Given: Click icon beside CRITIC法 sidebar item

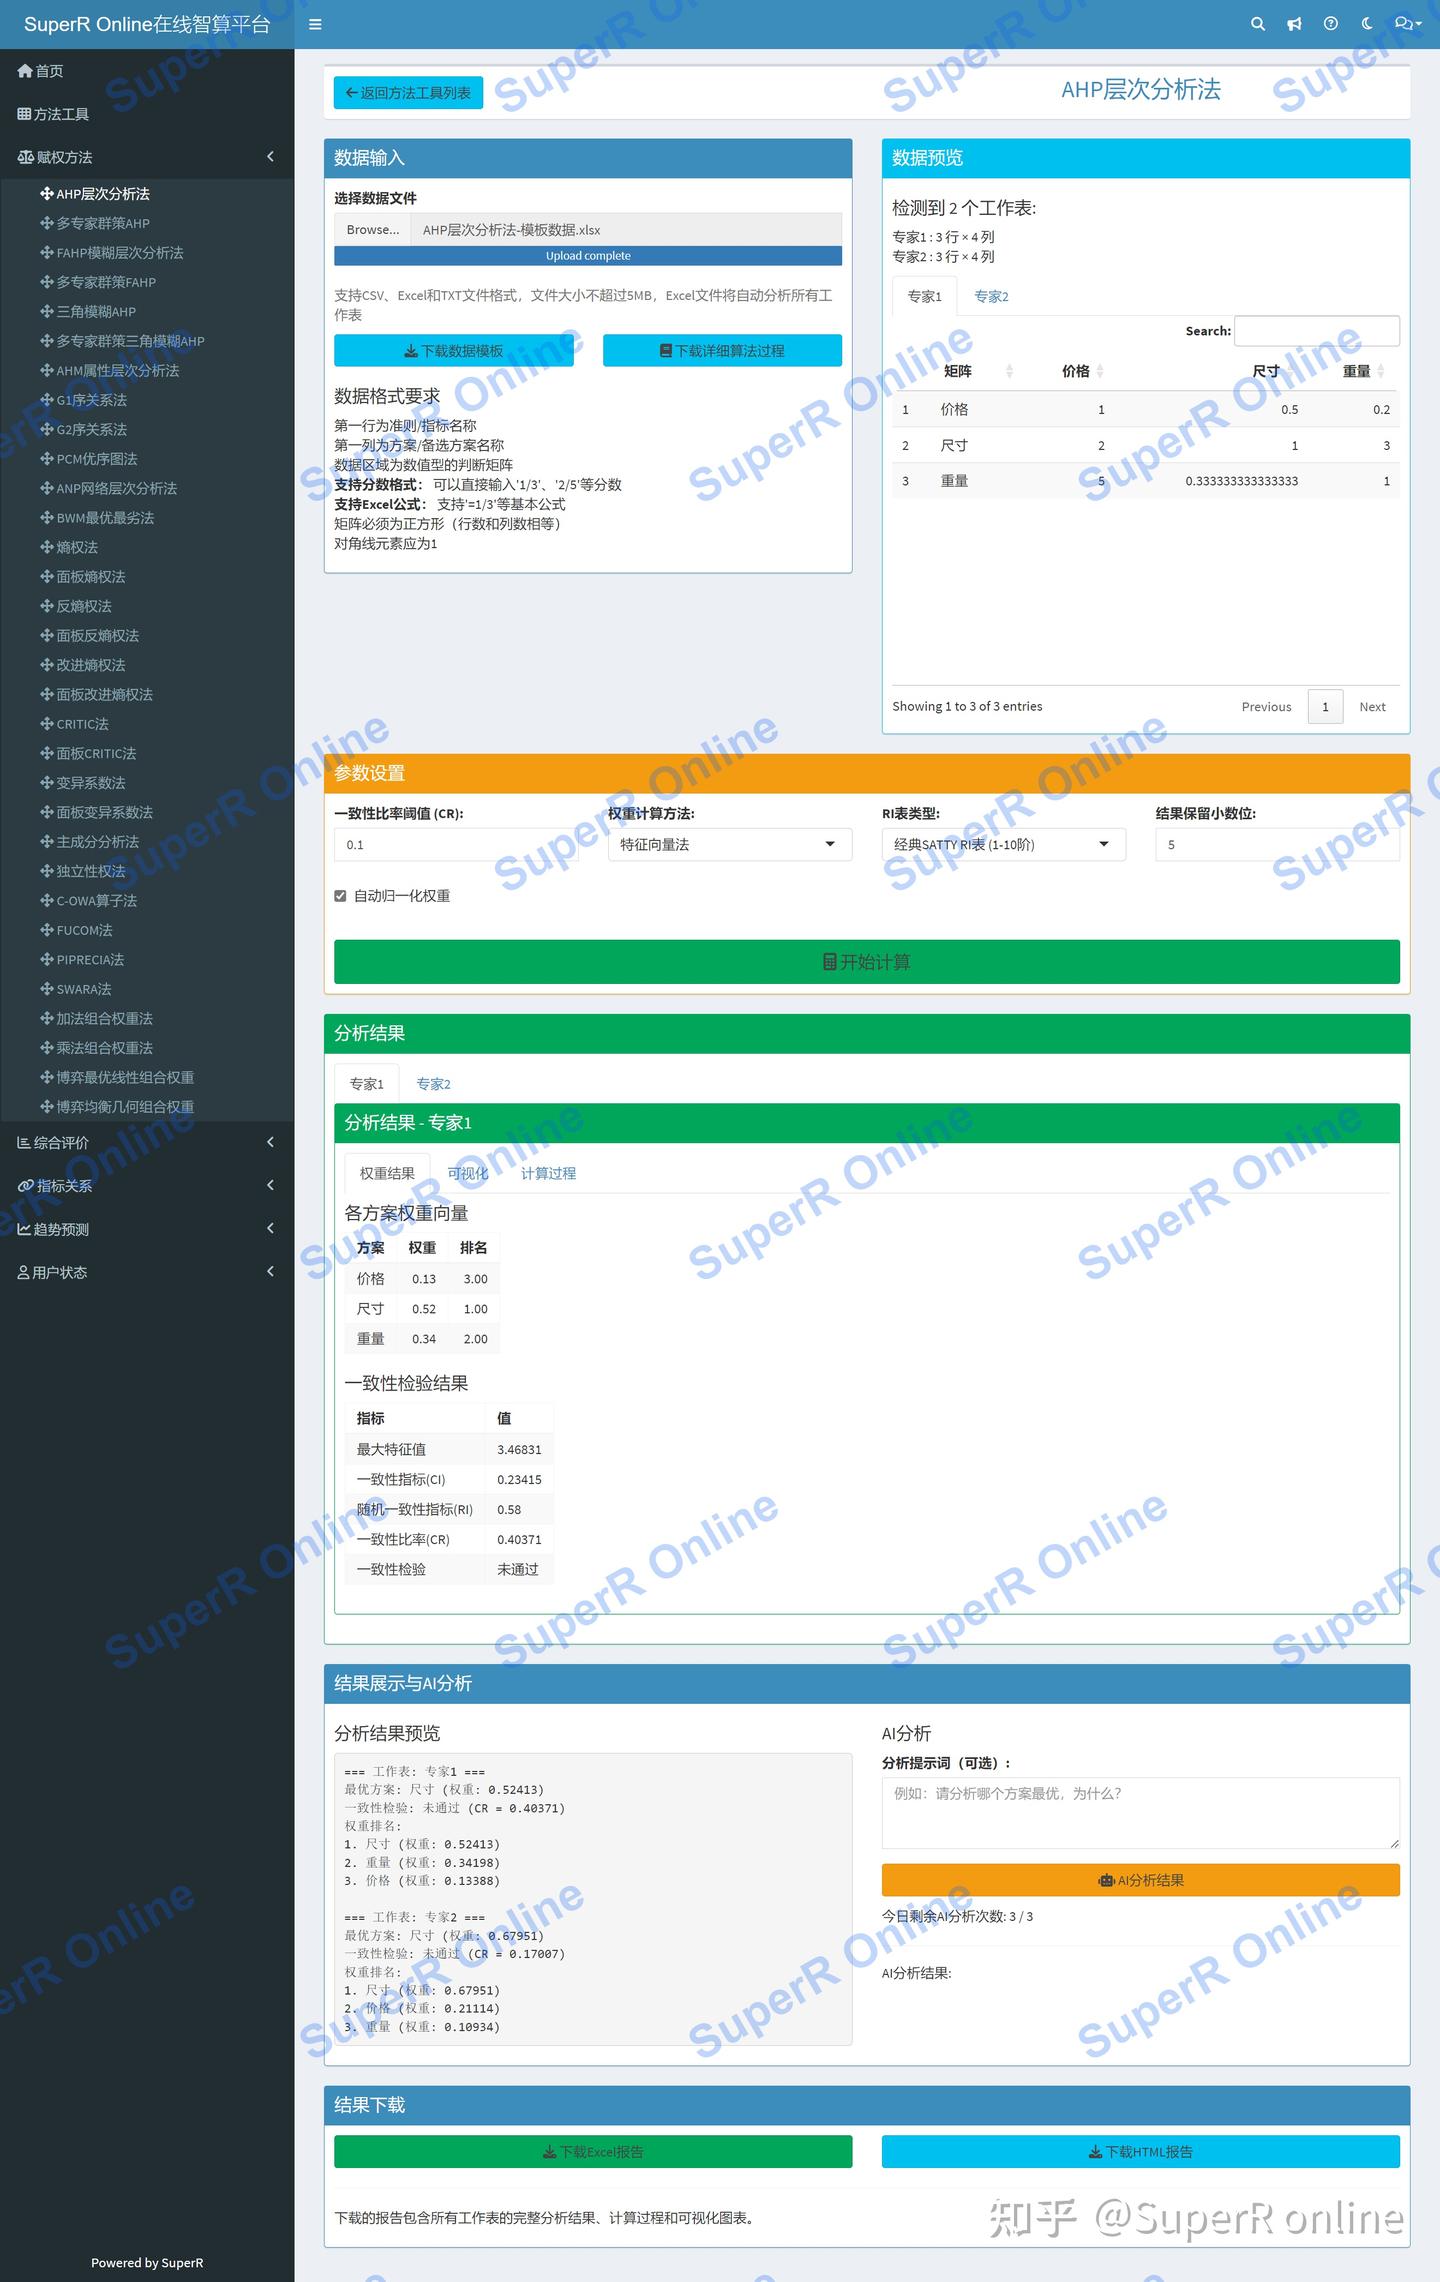Looking at the screenshot, I should (x=46, y=724).
